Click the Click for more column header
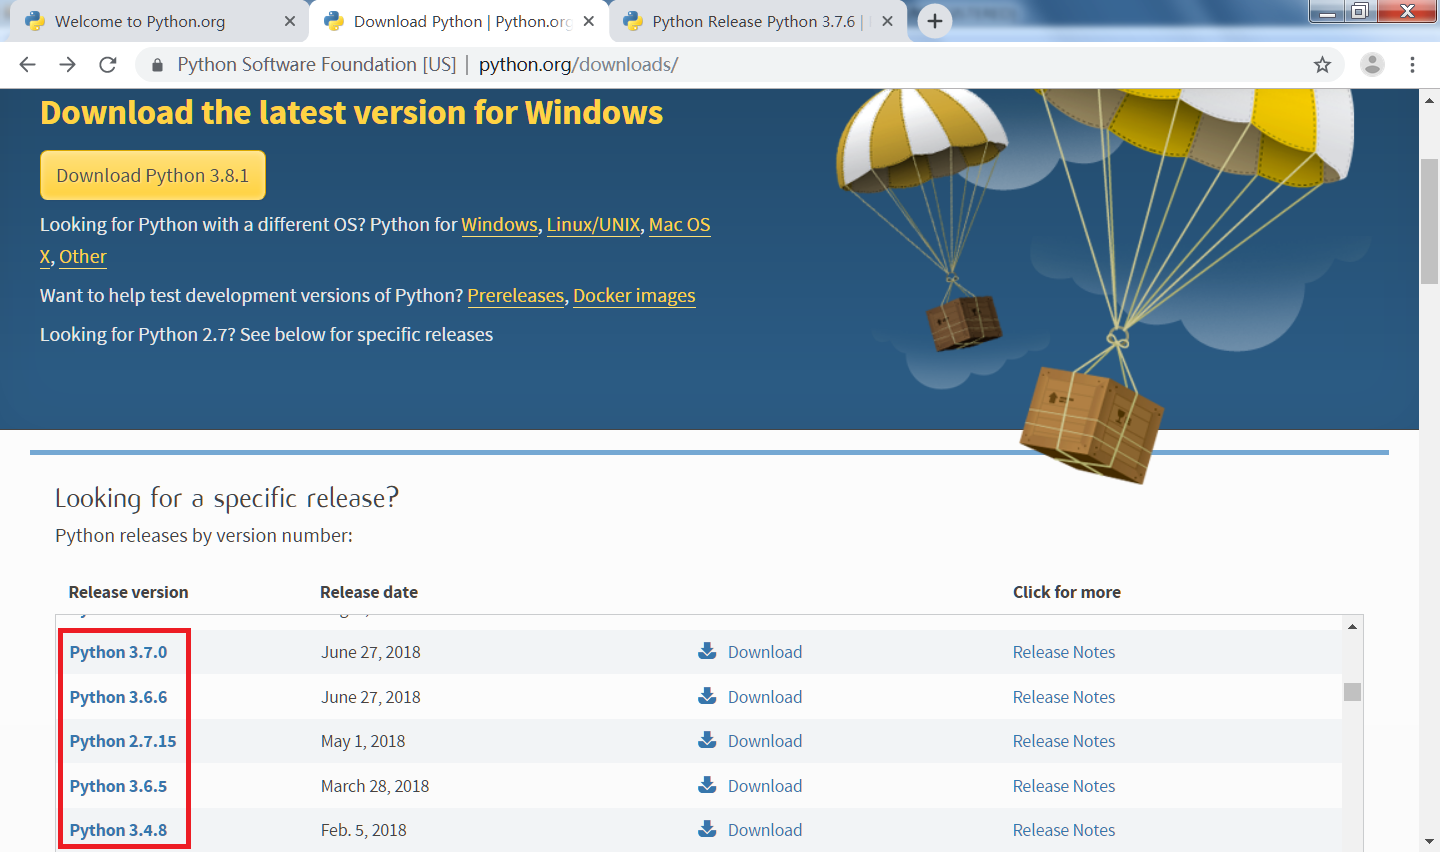1440x852 pixels. pos(1067,592)
